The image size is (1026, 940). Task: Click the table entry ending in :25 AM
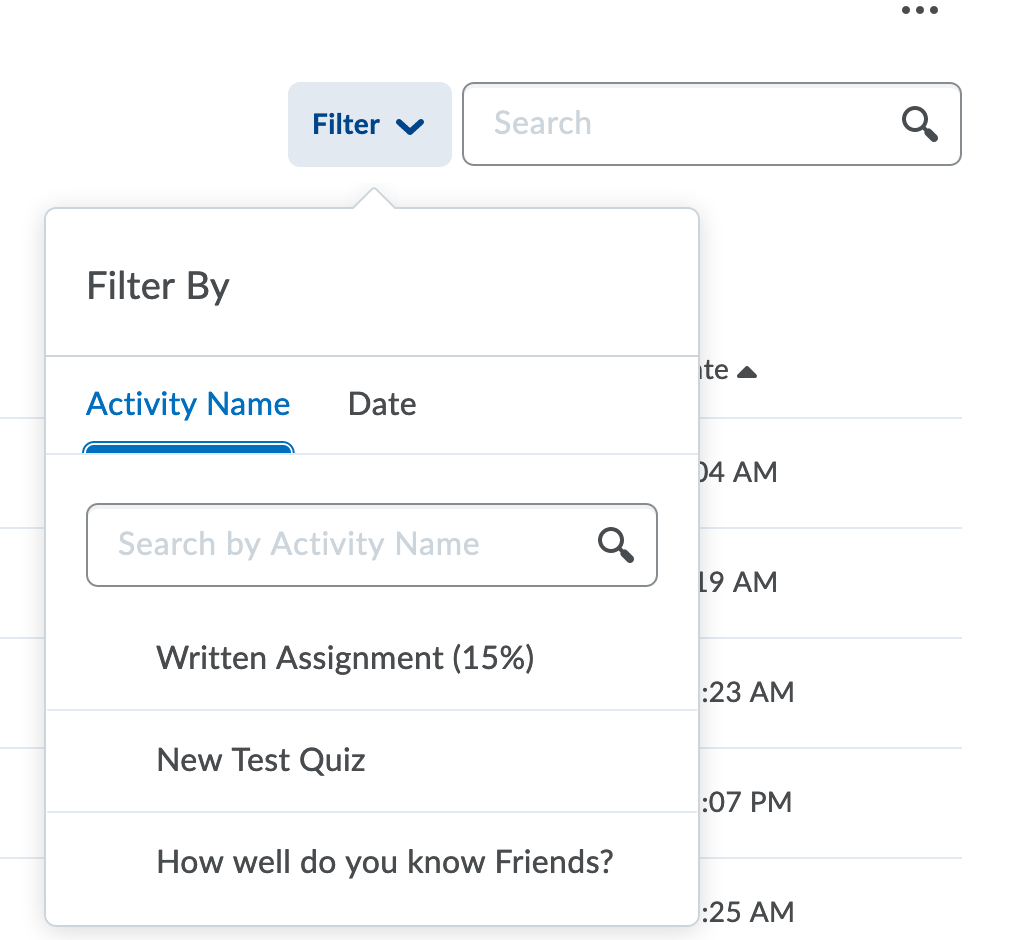click(746, 912)
